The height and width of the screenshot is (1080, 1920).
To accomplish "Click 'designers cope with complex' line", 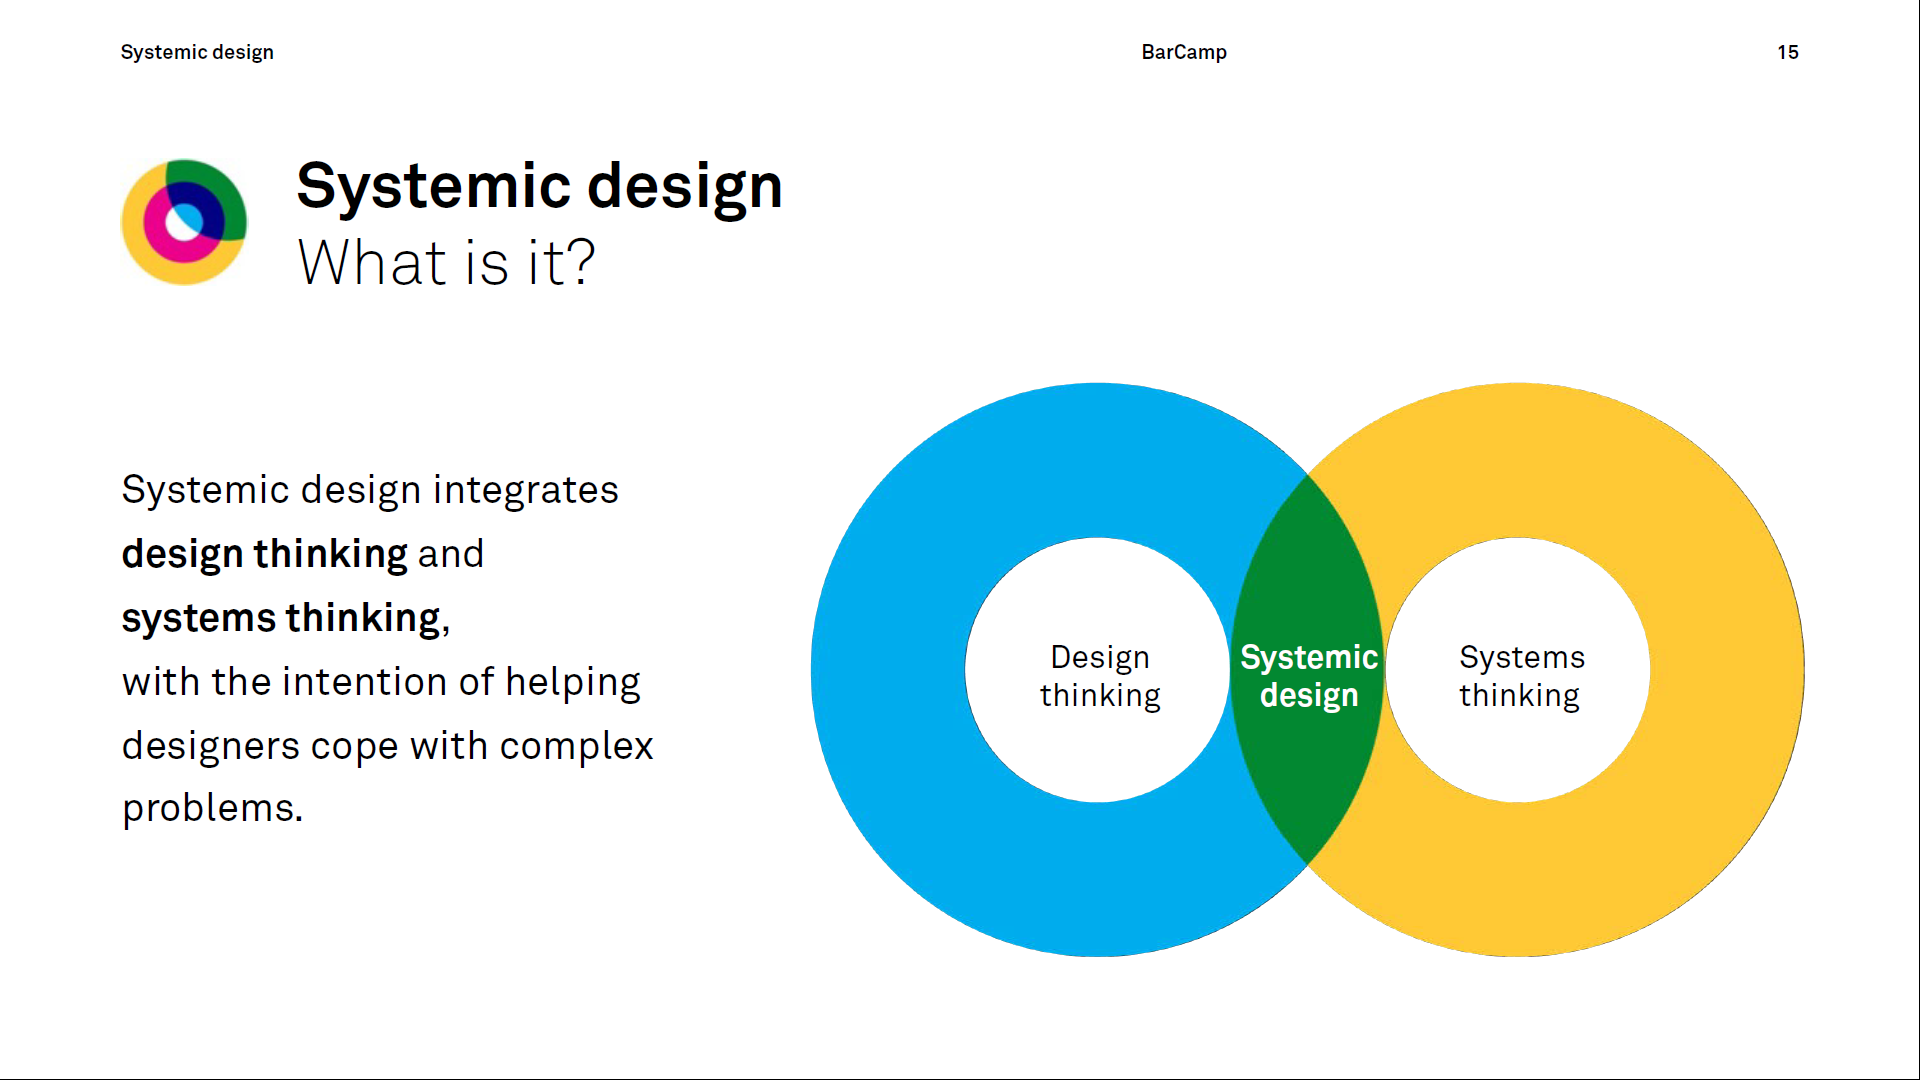I will [387, 746].
